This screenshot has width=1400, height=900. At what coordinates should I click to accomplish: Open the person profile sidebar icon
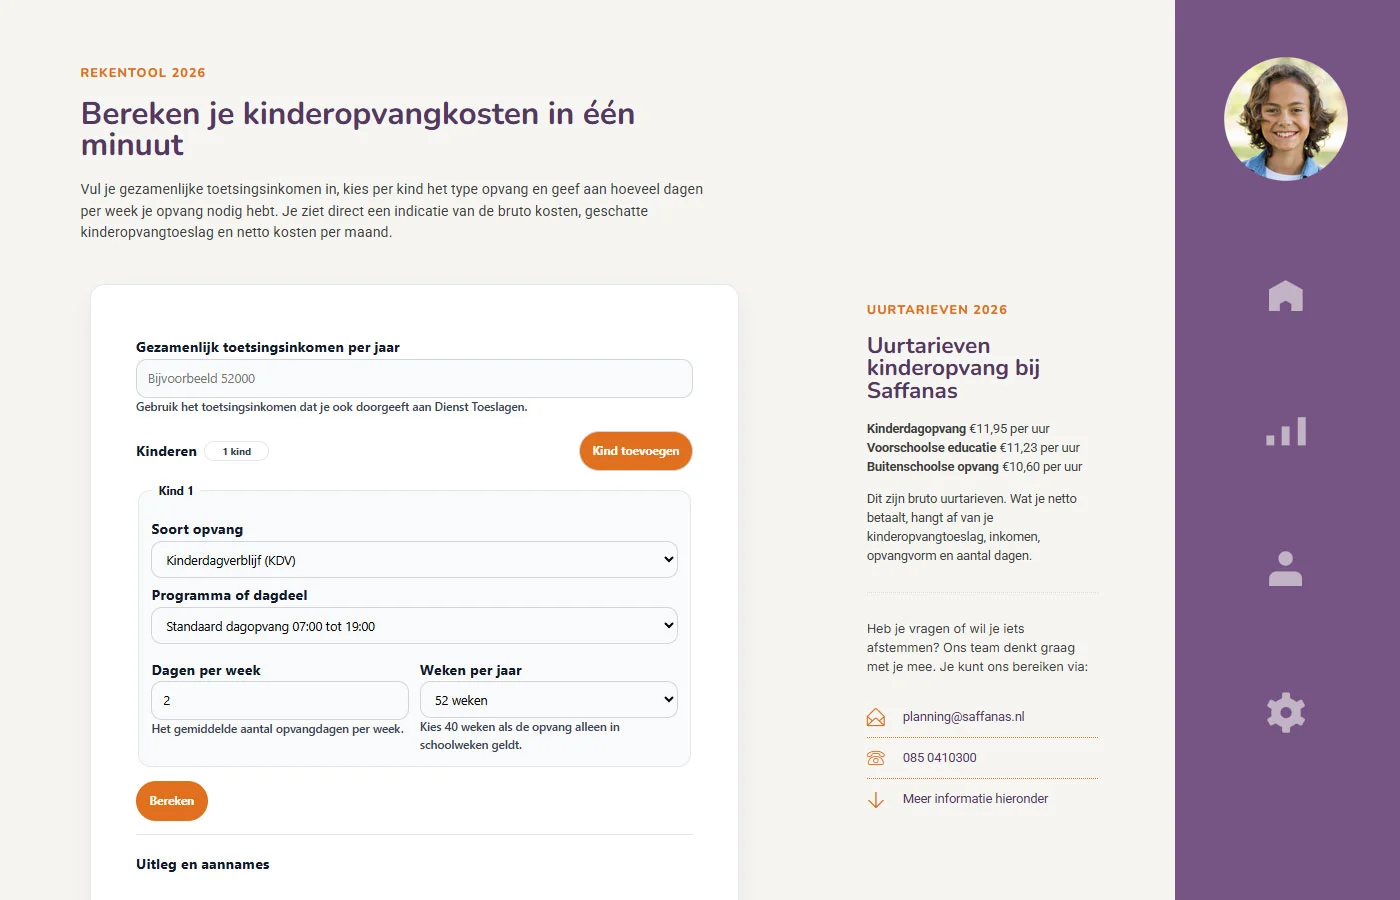pyautogui.click(x=1285, y=568)
